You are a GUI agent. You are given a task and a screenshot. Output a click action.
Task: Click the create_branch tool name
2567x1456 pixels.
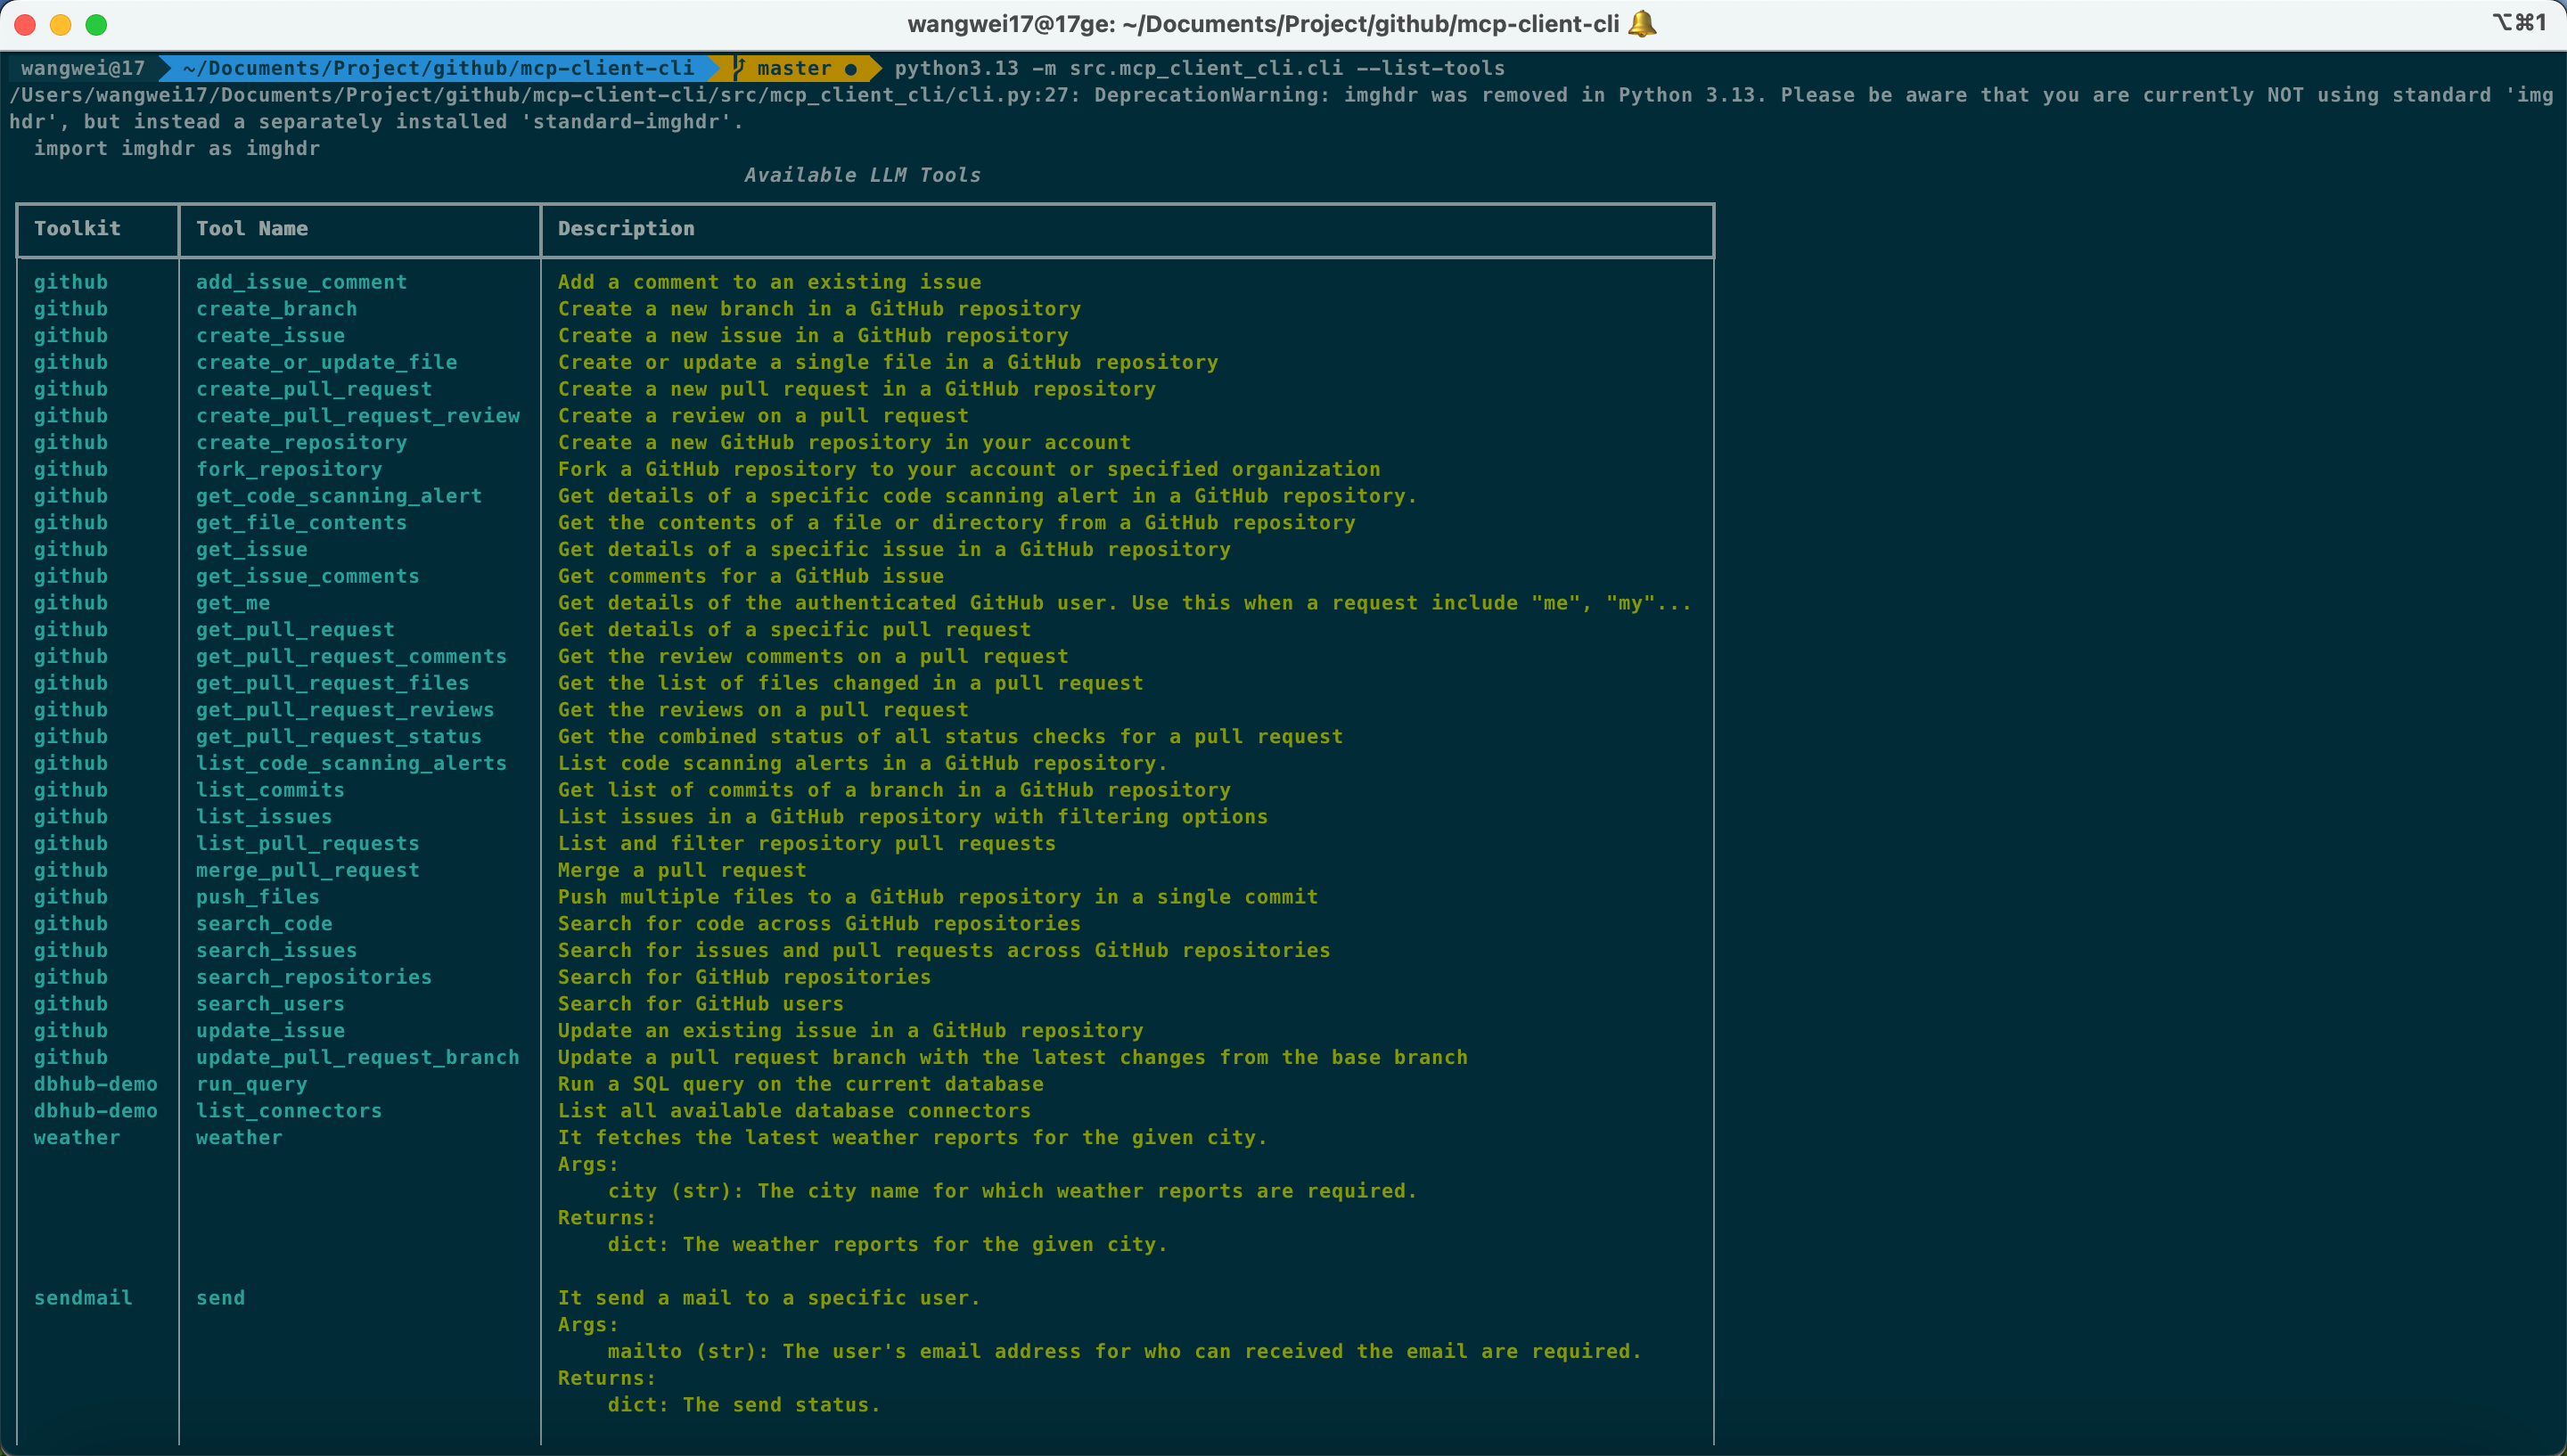(x=276, y=309)
